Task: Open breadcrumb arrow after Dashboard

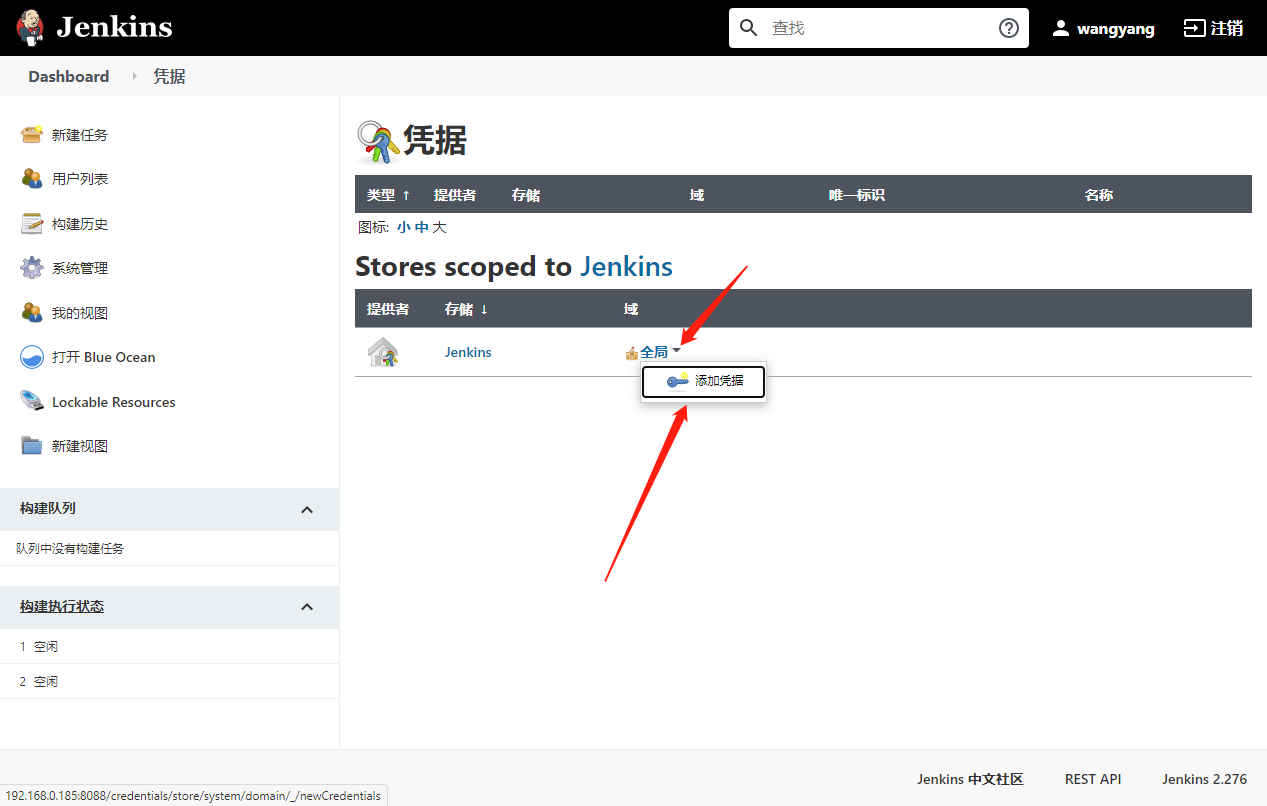Action: [x=134, y=76]
